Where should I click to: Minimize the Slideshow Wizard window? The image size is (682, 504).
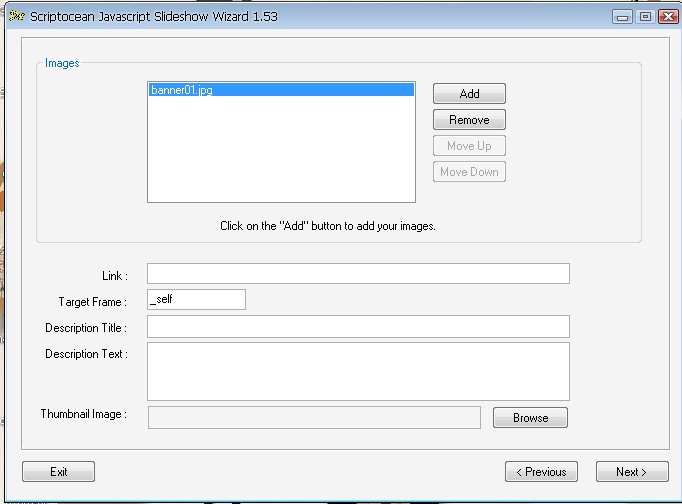click(x=622, y=17)
